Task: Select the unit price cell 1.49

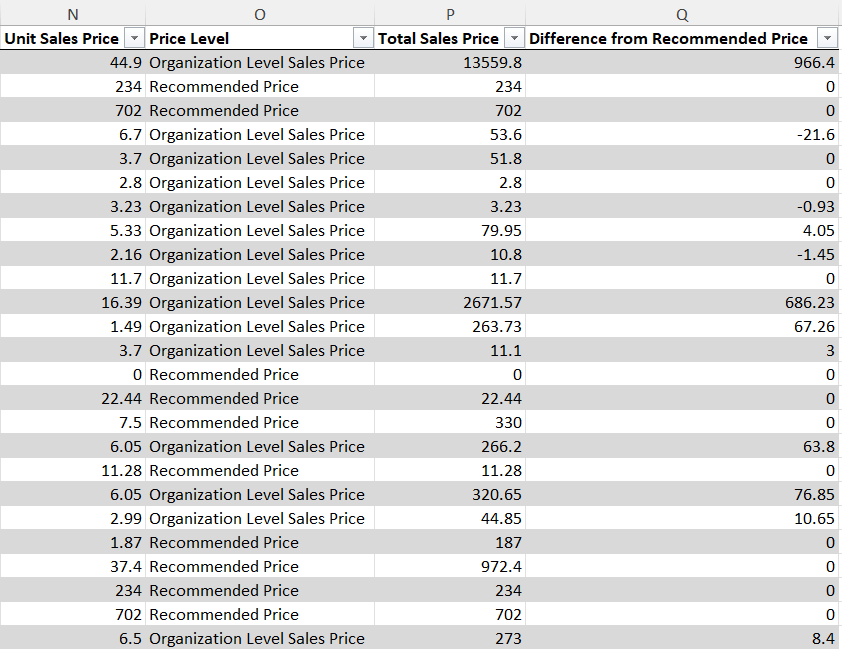Action: (x=72, y=326)
